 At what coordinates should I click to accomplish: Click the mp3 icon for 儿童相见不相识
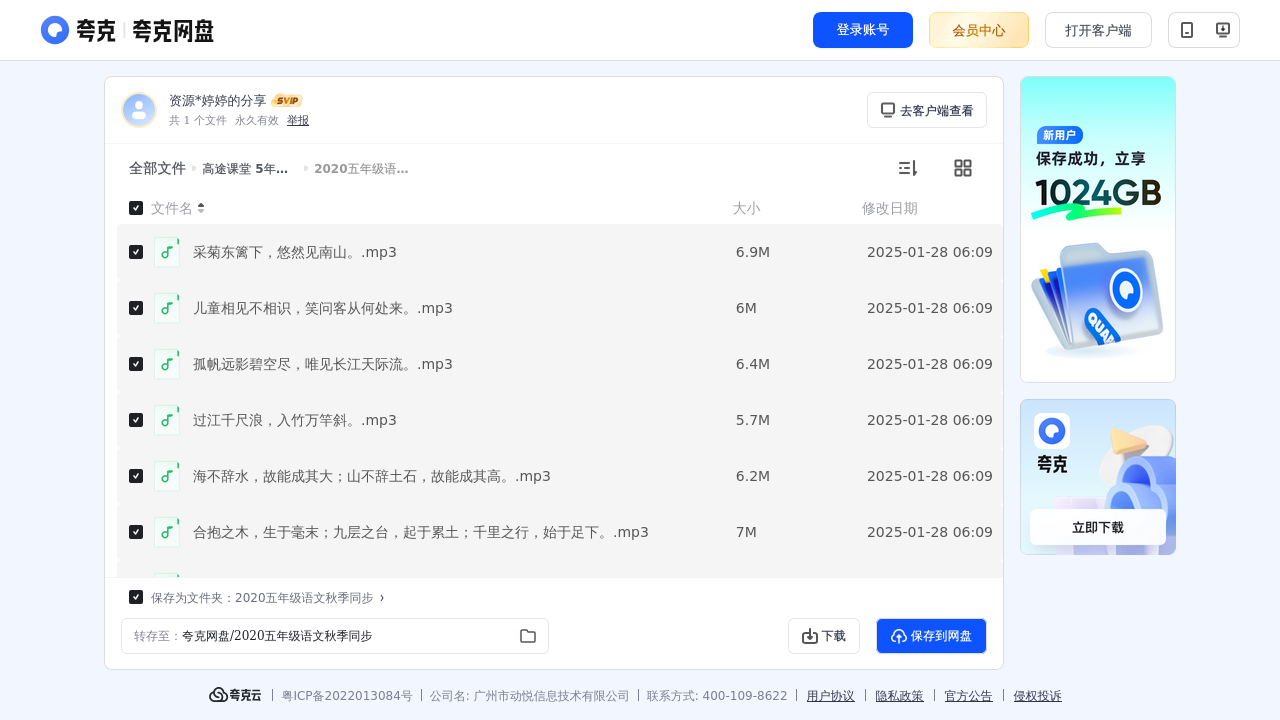point(167,308)
